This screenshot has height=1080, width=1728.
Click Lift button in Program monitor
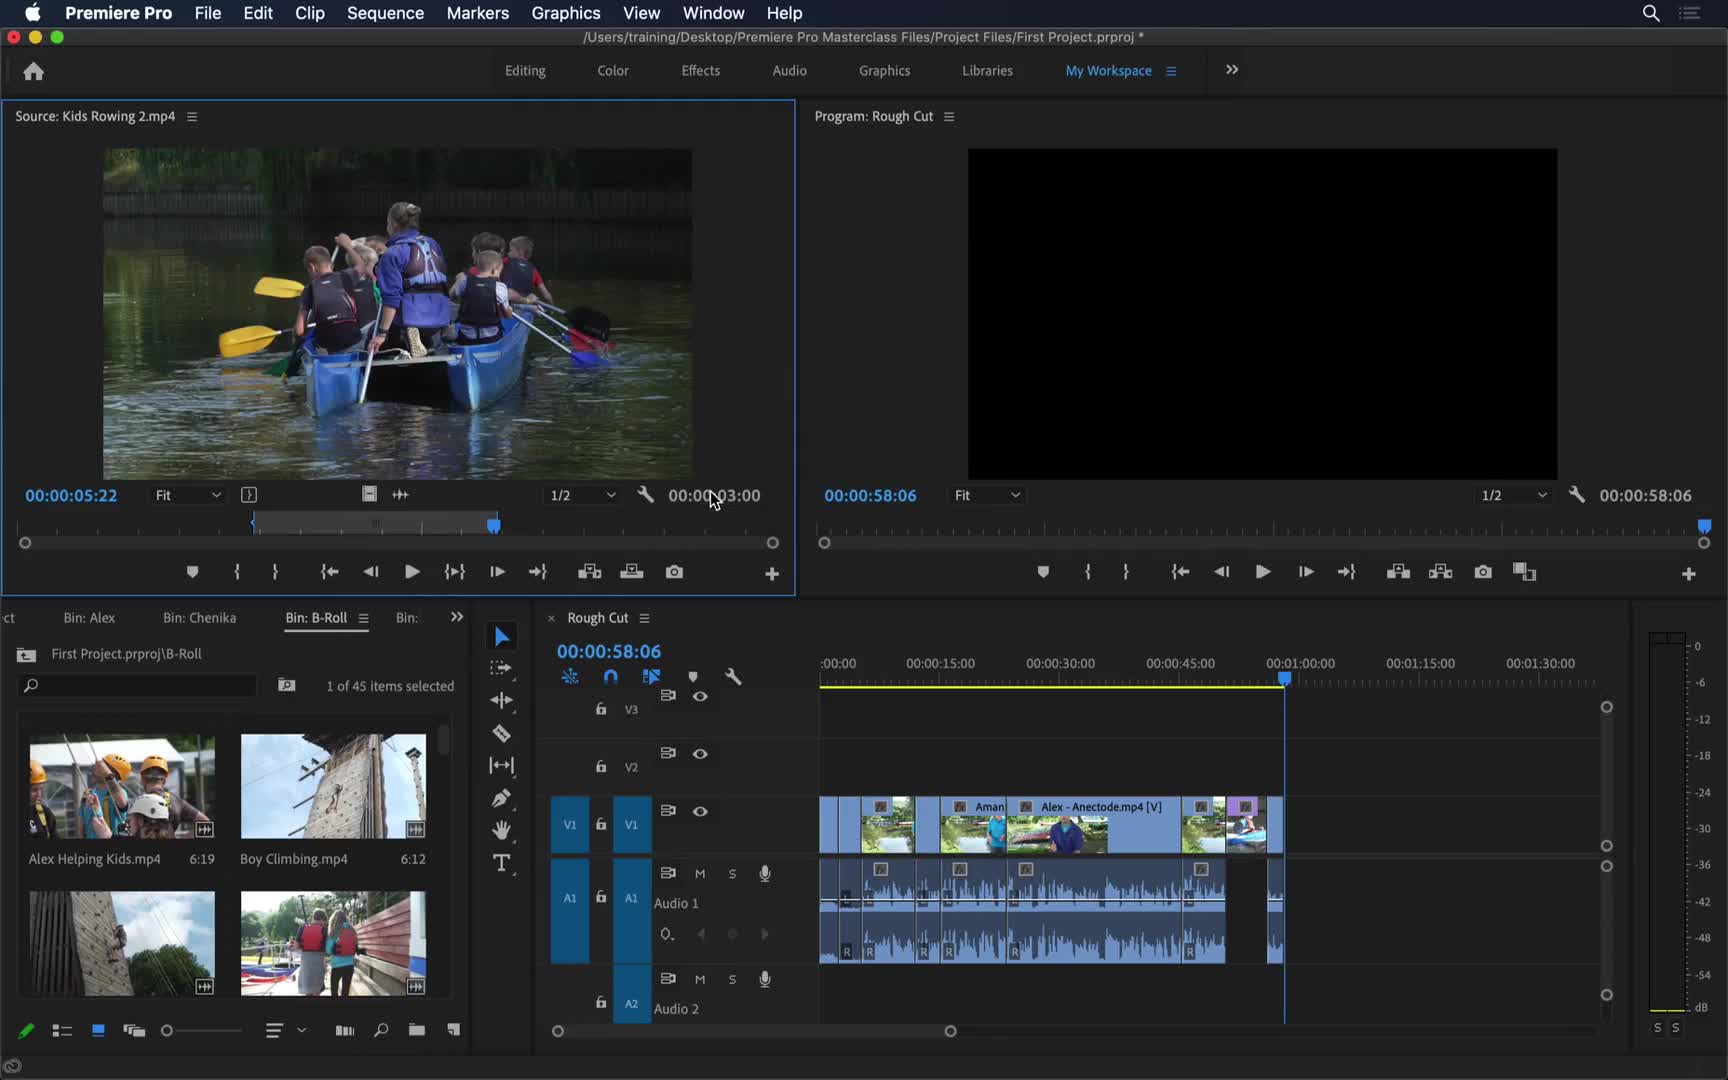click(x=1398, y=572)
